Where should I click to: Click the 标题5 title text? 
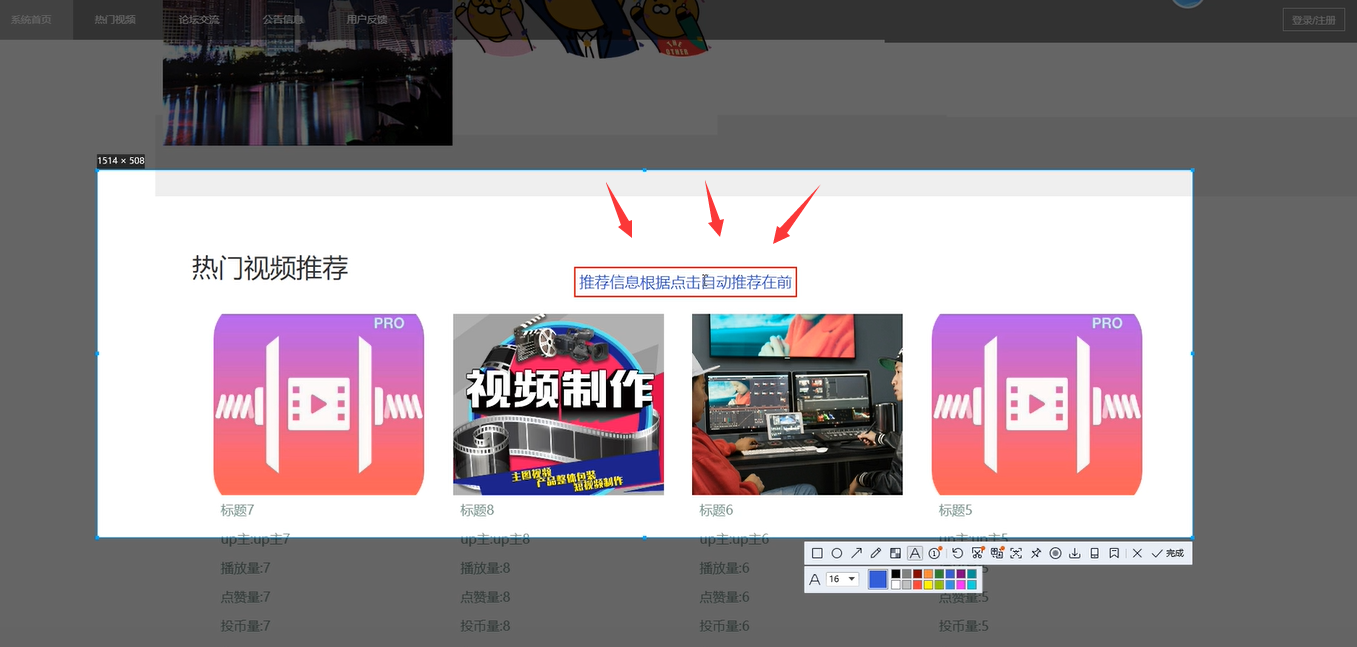(x=955, y=510)
